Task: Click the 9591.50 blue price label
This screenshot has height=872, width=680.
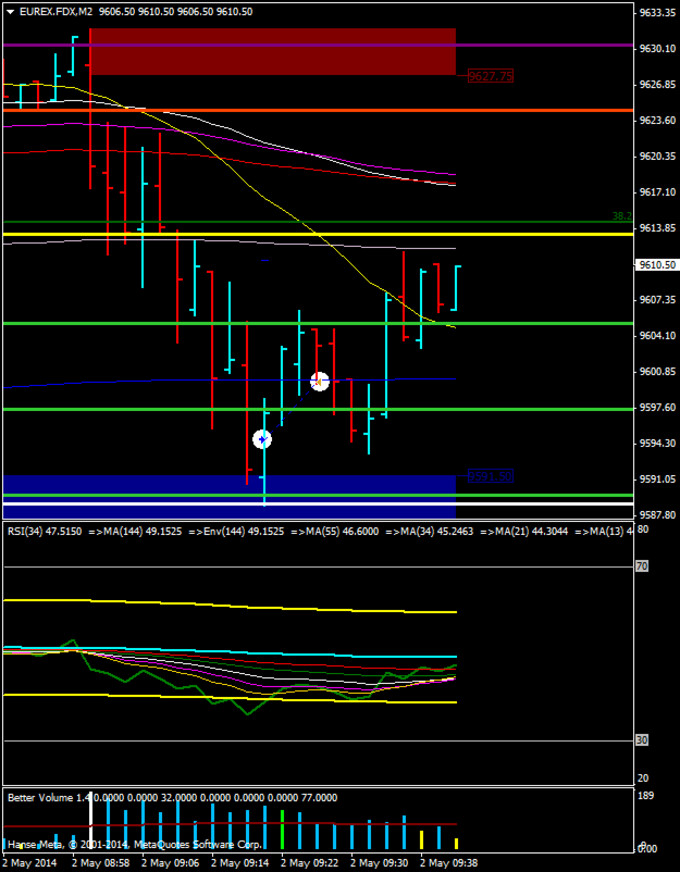Action: (x=490, y=477)
